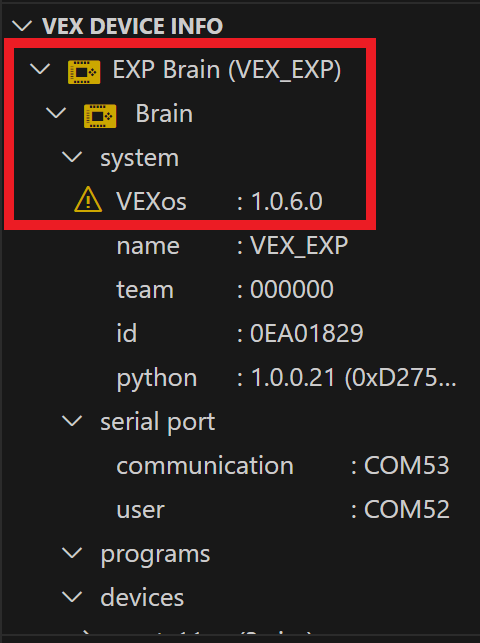
Task: Select the id 0EA01829 row
Action: click(x=240, y=333)
